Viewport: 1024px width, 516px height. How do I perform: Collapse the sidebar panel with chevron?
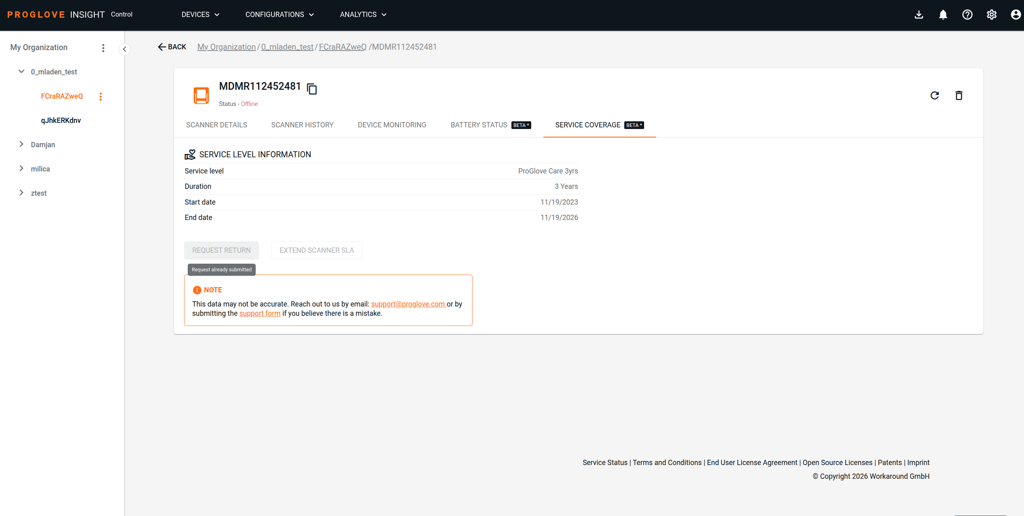124,49
